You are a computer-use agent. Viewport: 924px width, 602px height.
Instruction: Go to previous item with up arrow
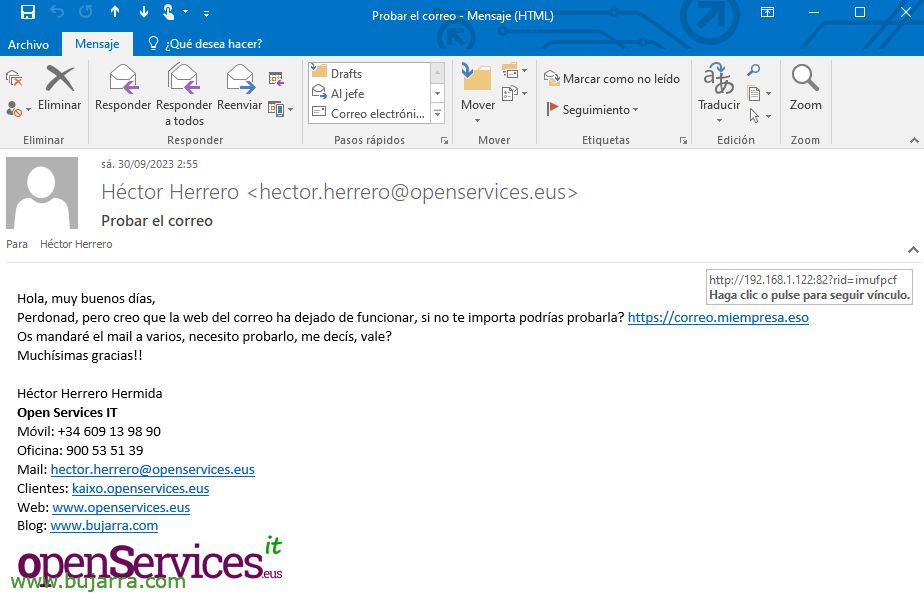[x=115, y=12]
